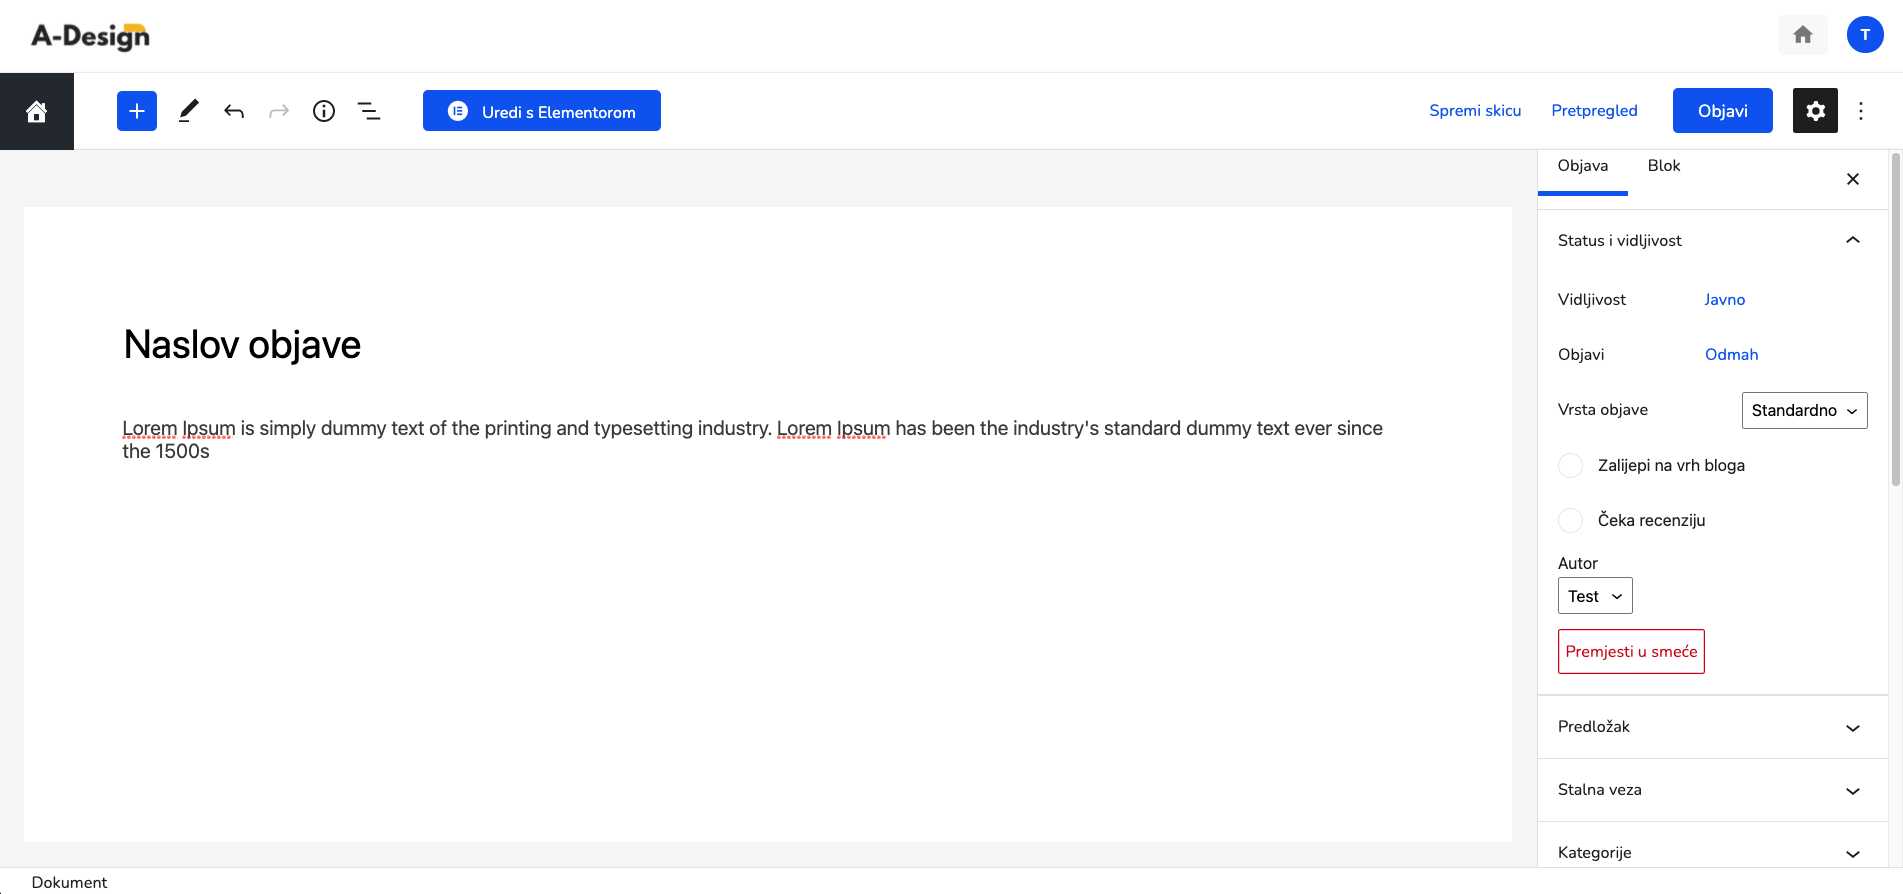Click the Objavi publish button

1723,111
